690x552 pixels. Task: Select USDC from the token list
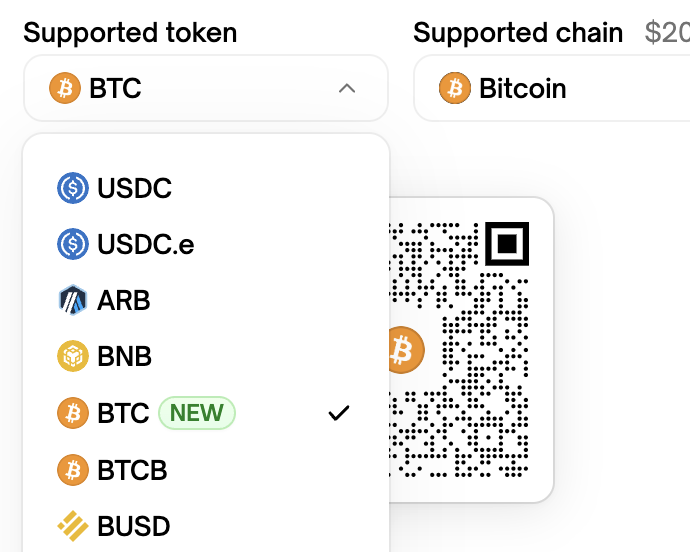point(135,188)
